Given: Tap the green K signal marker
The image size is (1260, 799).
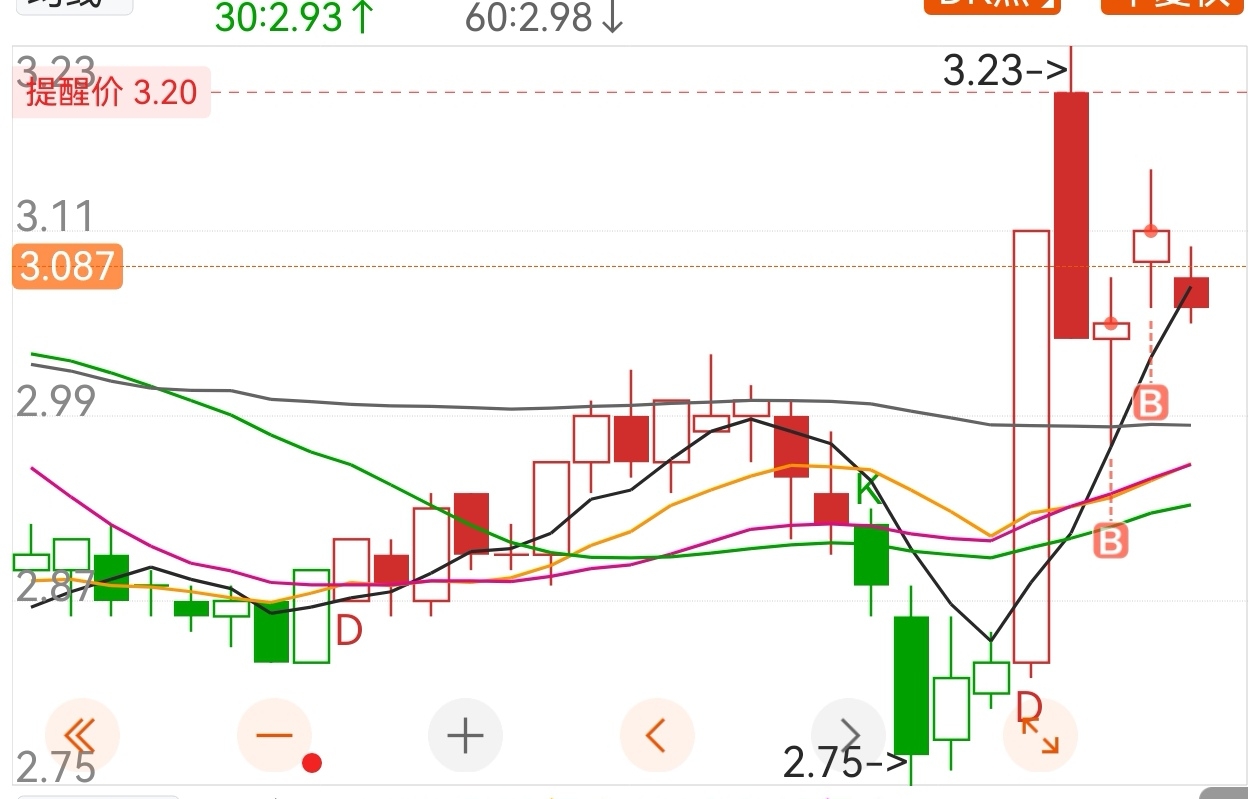Looking at the screenshot, I should 868,490.
